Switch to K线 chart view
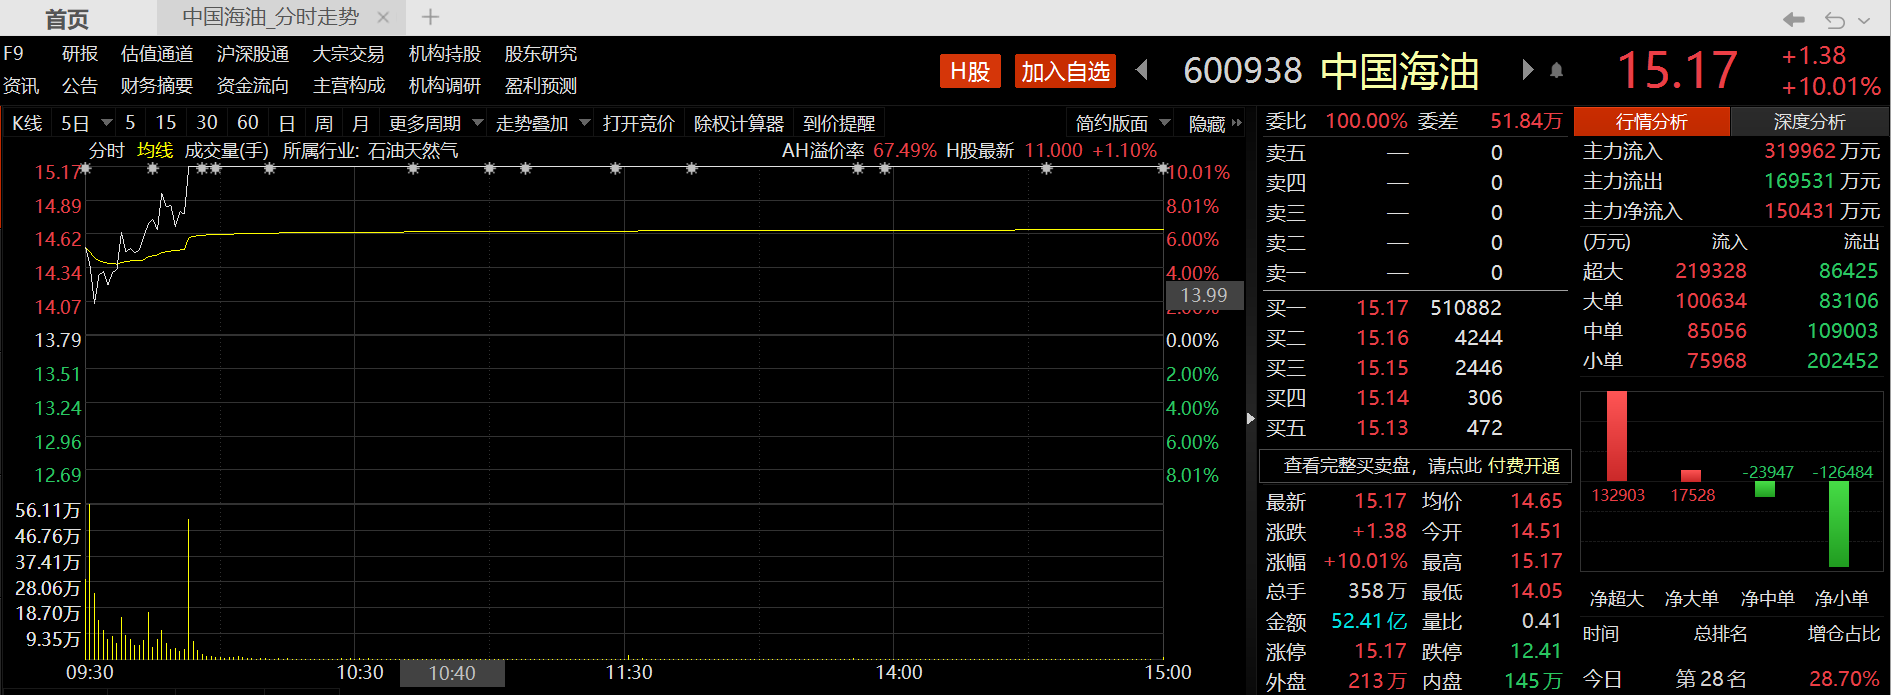 click(27, 123)
